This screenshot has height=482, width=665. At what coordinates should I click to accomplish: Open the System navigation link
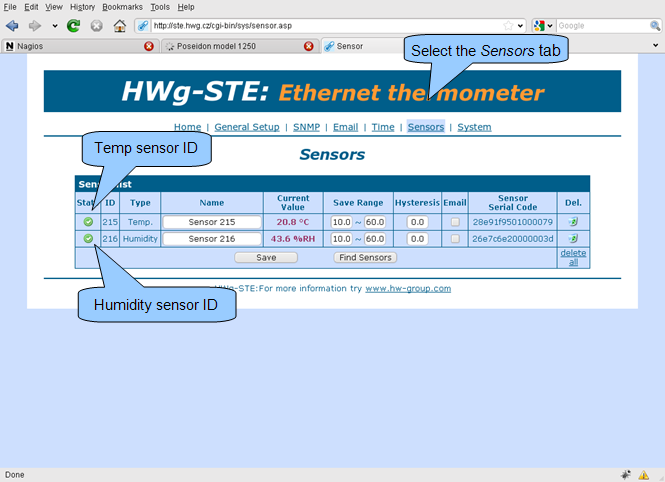coord(474,127)
